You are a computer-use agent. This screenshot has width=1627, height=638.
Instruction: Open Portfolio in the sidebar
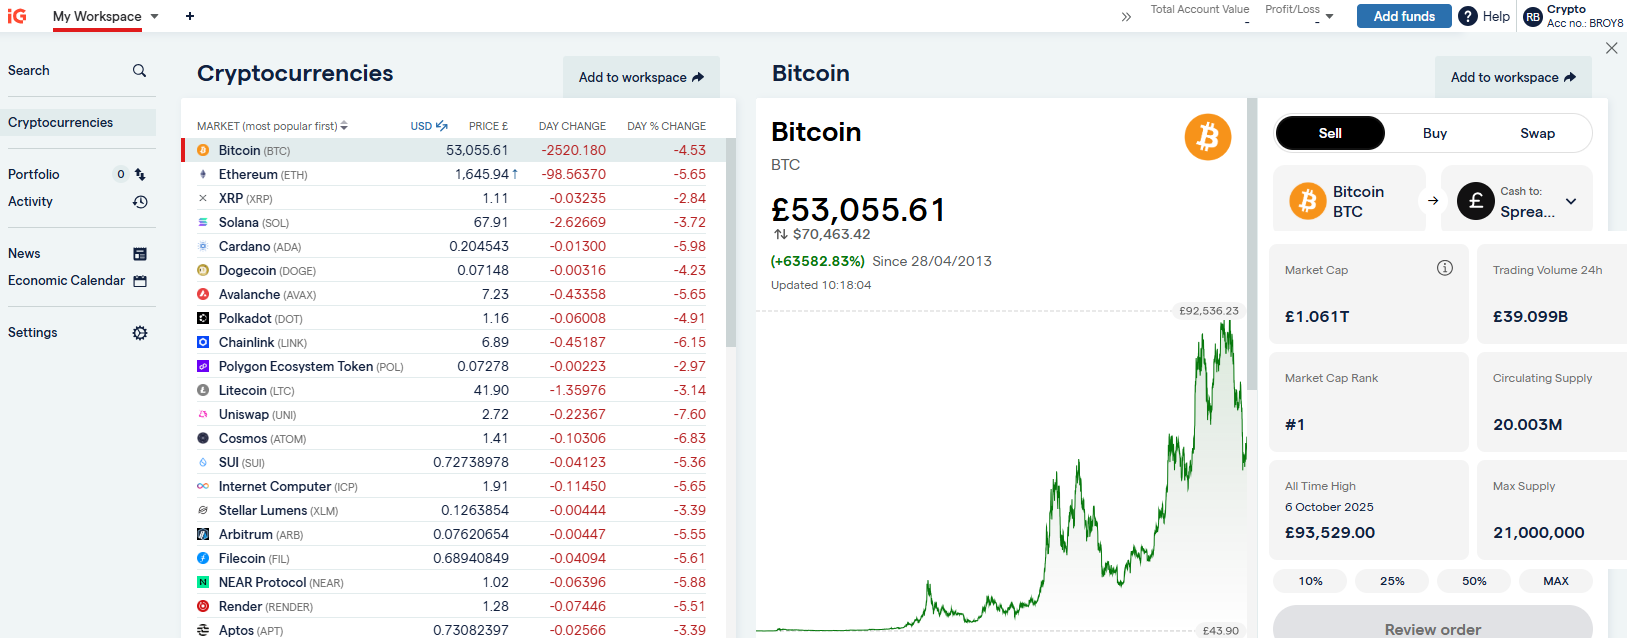coord(34,174)
